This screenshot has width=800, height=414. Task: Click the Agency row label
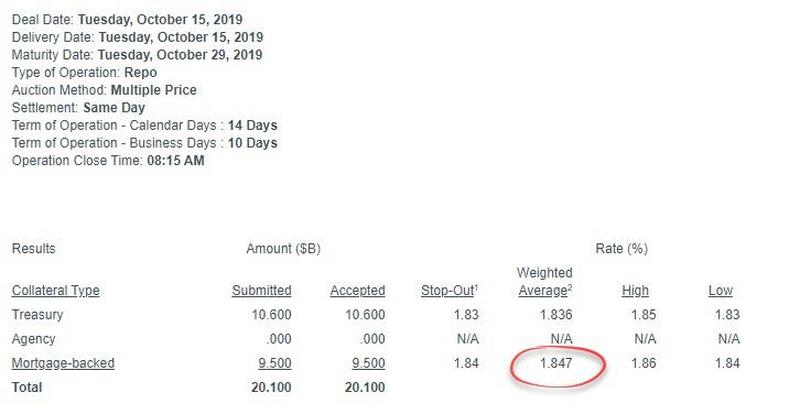pos(33,339)
